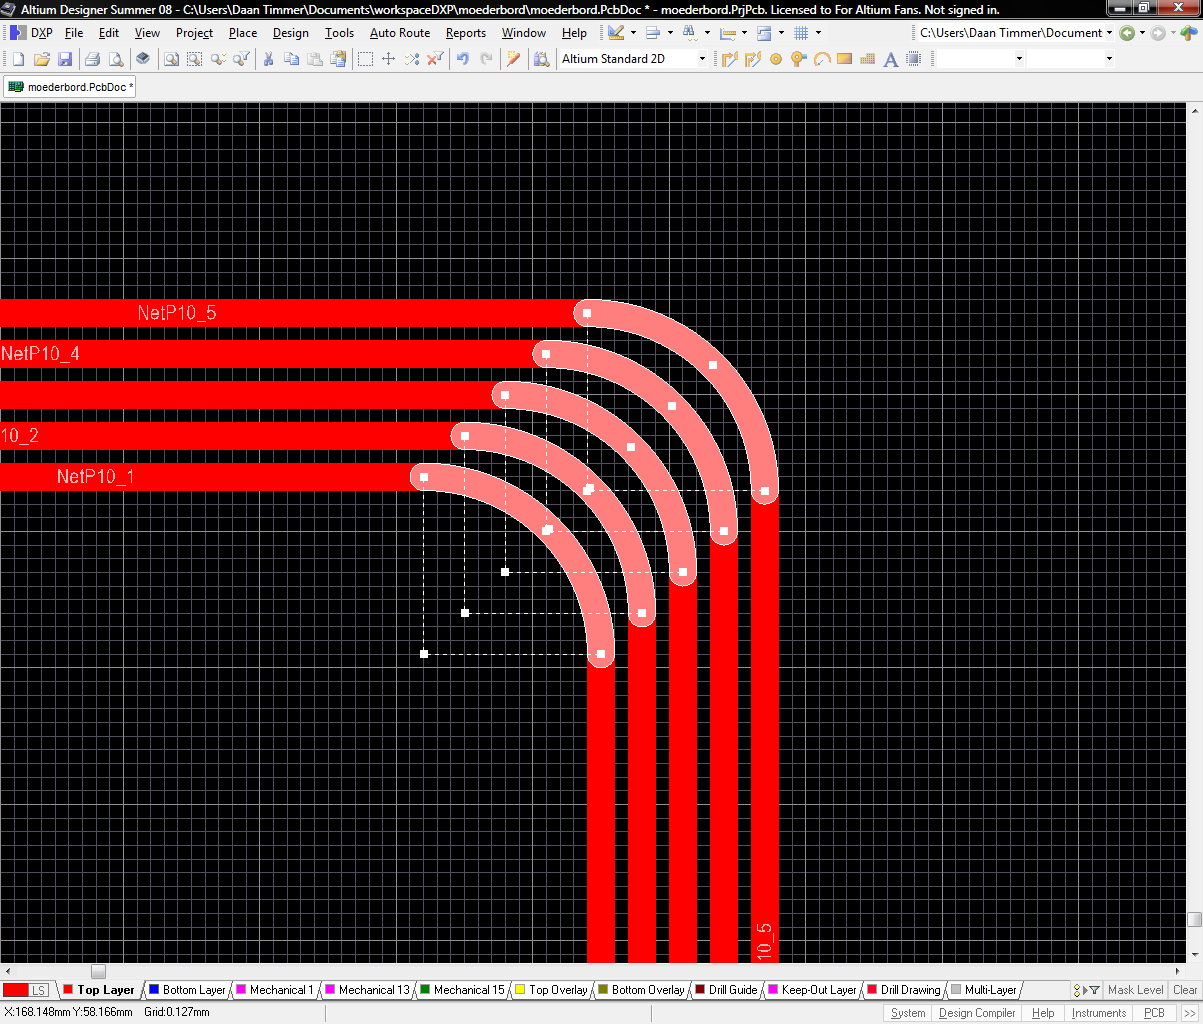This screenshot has width=1203, height=1024.
Task: Click the Select Inside Area icon
Action: coord(365,59)
